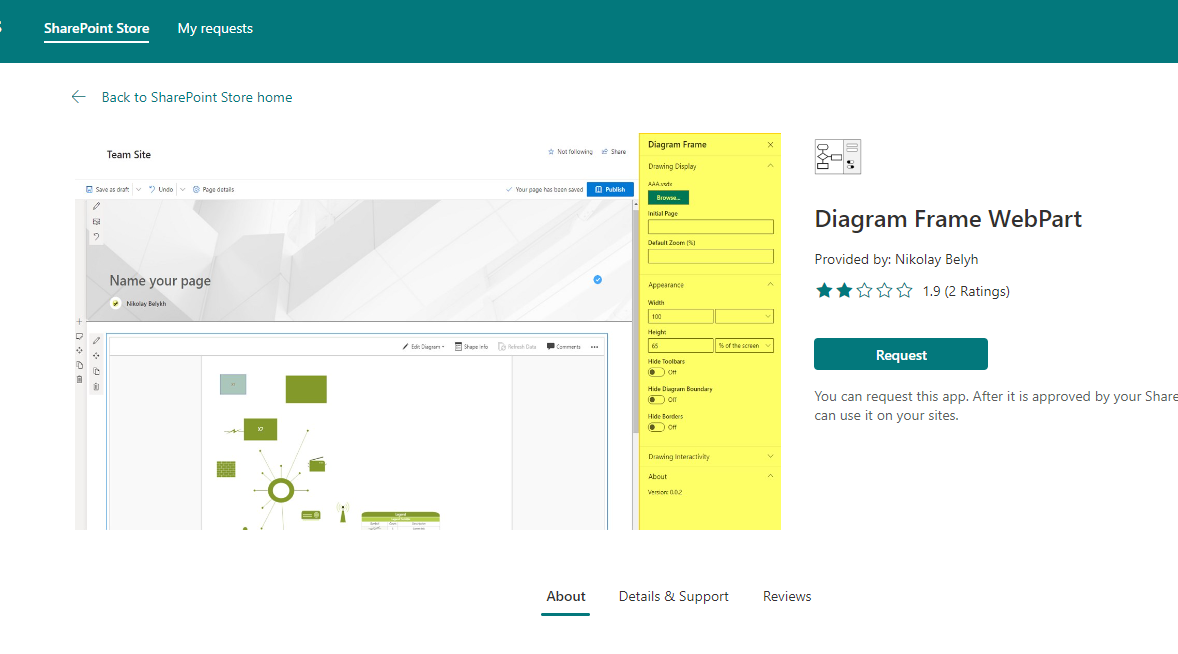Click Save as draft in the preview

[x=107, y=189]
